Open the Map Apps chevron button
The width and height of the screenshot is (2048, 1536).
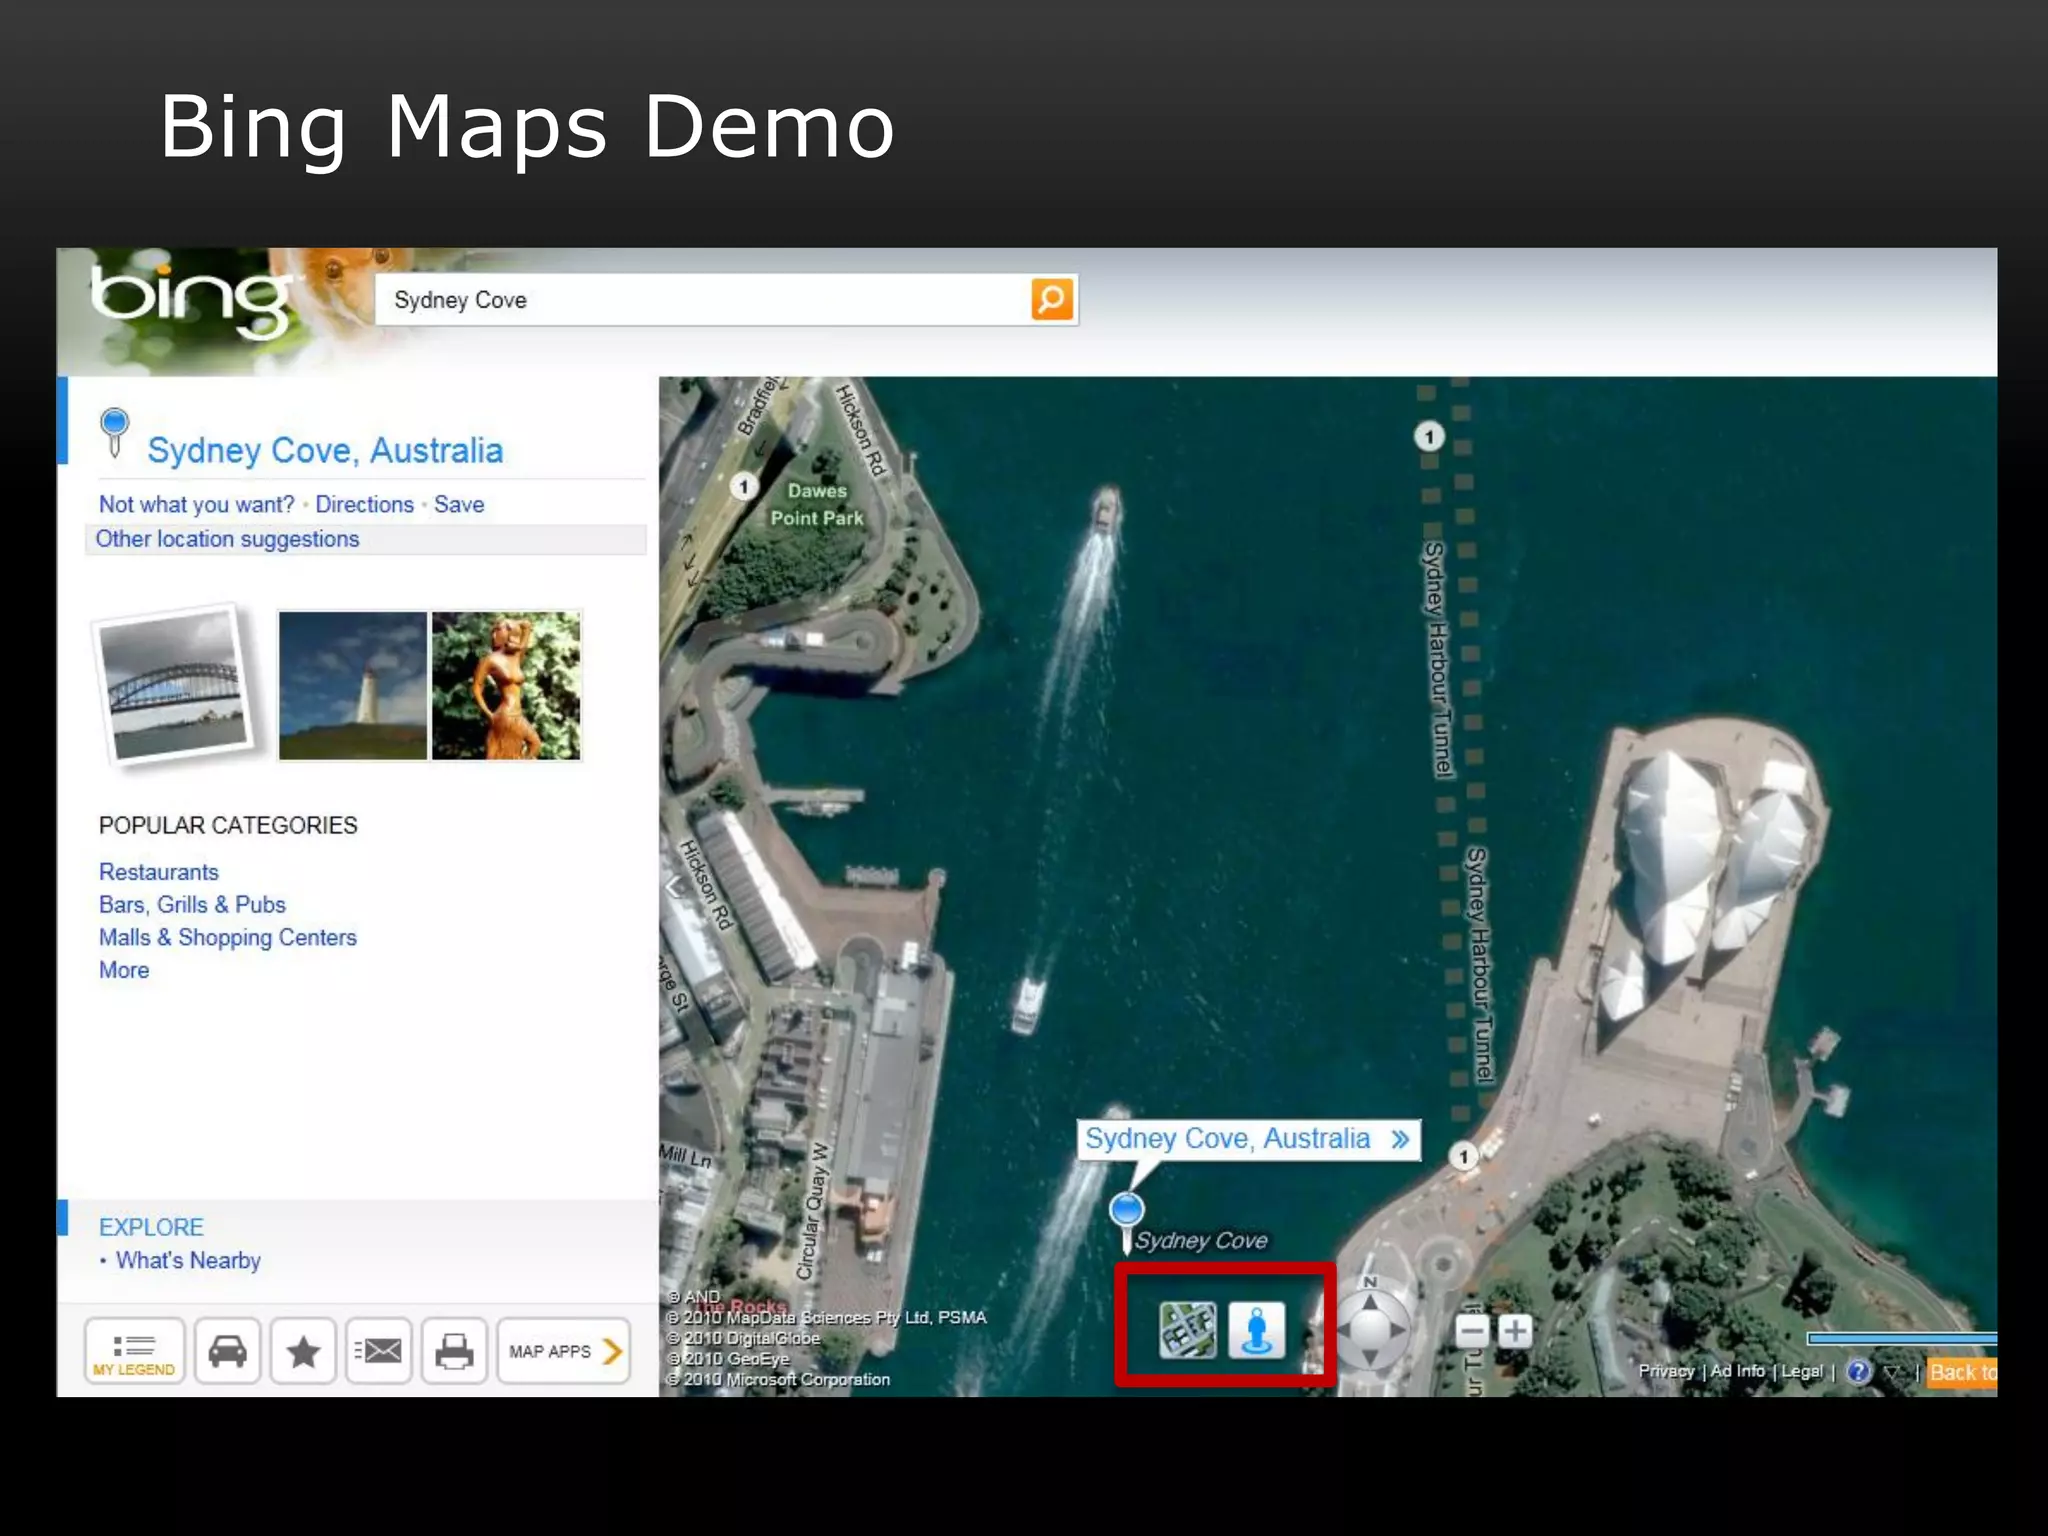[563, 1351]
